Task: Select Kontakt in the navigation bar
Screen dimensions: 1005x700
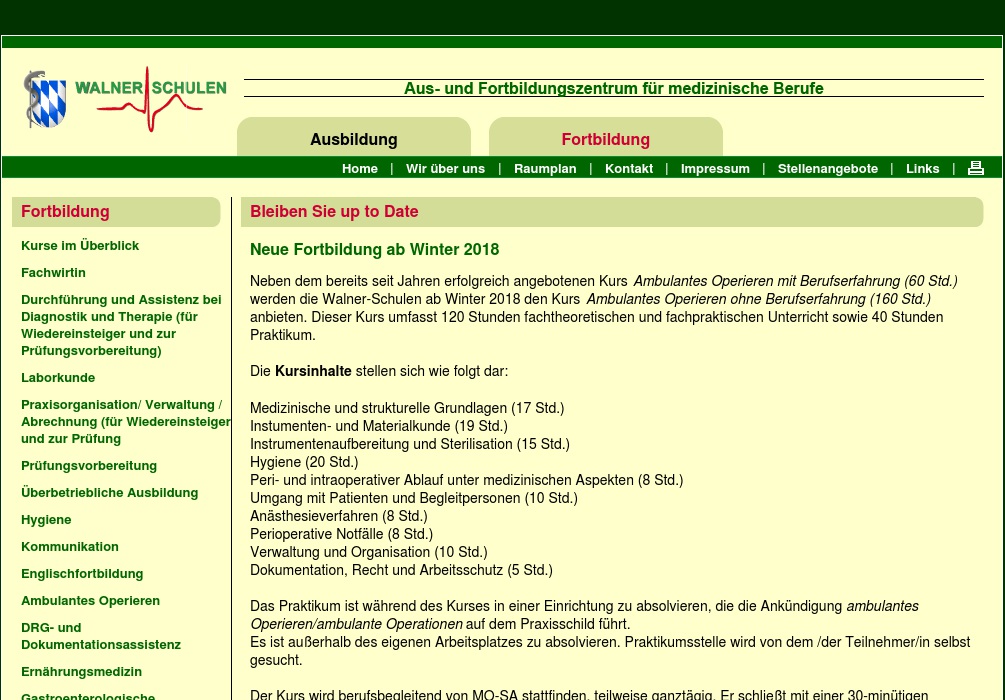Action: (629, 169)
